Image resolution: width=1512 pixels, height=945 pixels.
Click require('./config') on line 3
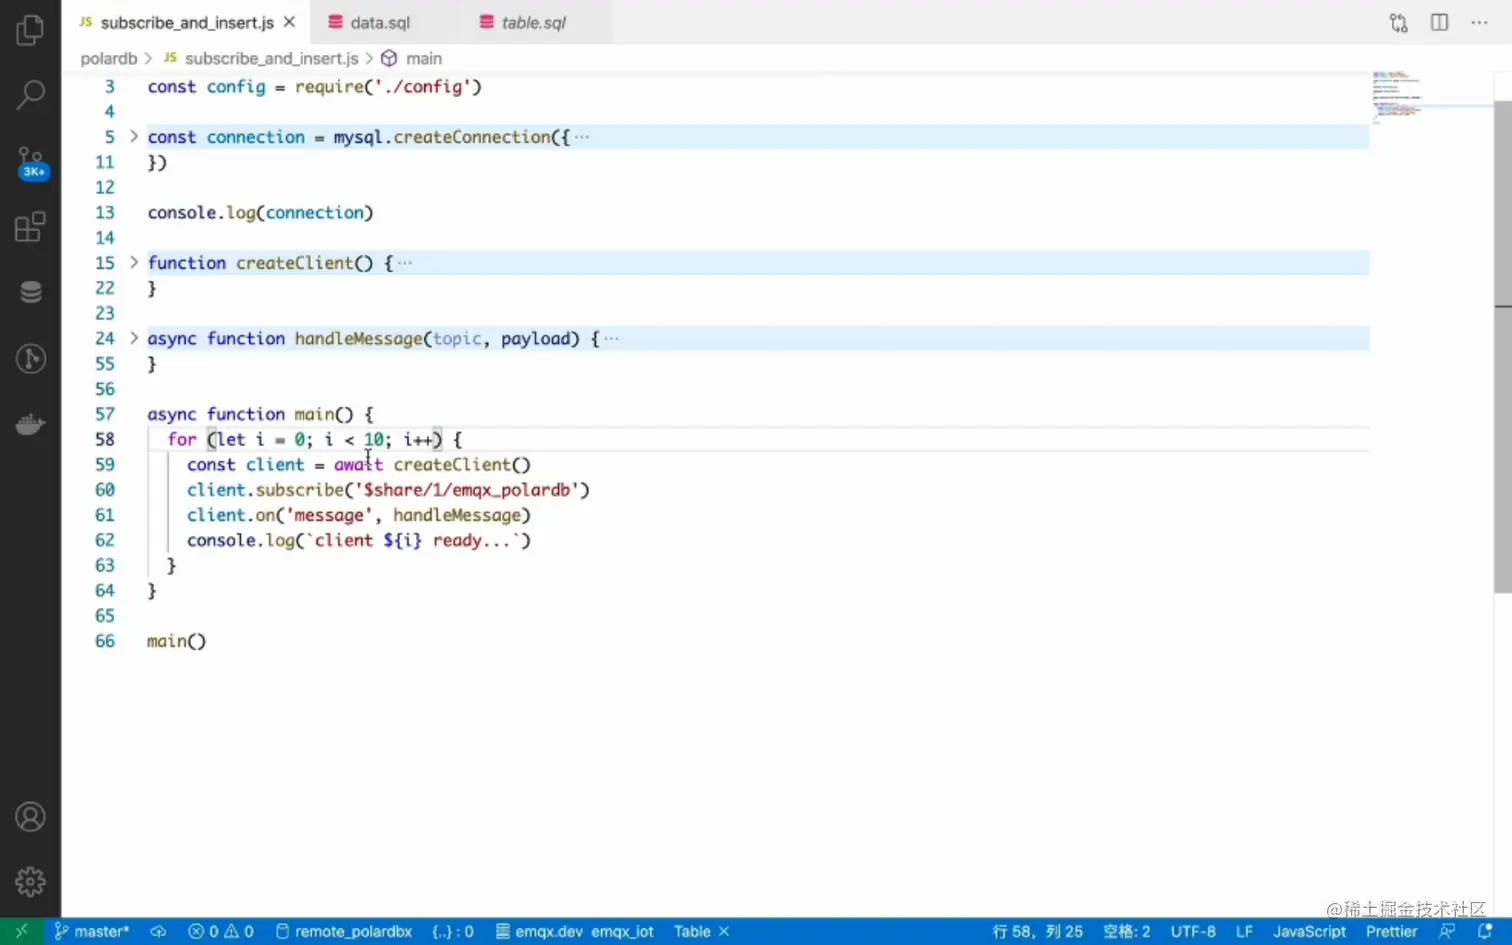click(388, 87)
